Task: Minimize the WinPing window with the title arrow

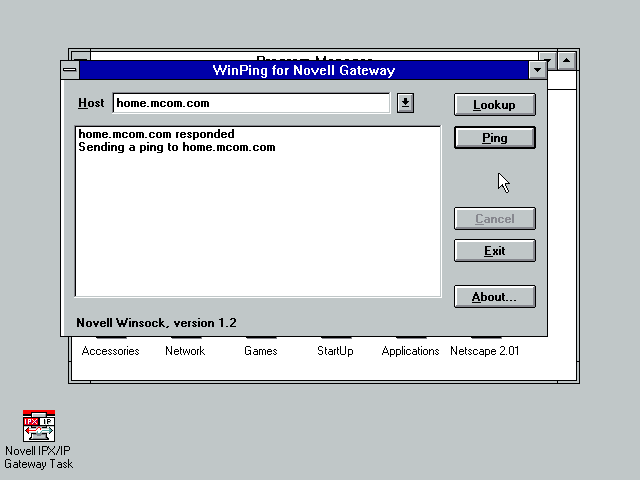Action: coord(538,70)
